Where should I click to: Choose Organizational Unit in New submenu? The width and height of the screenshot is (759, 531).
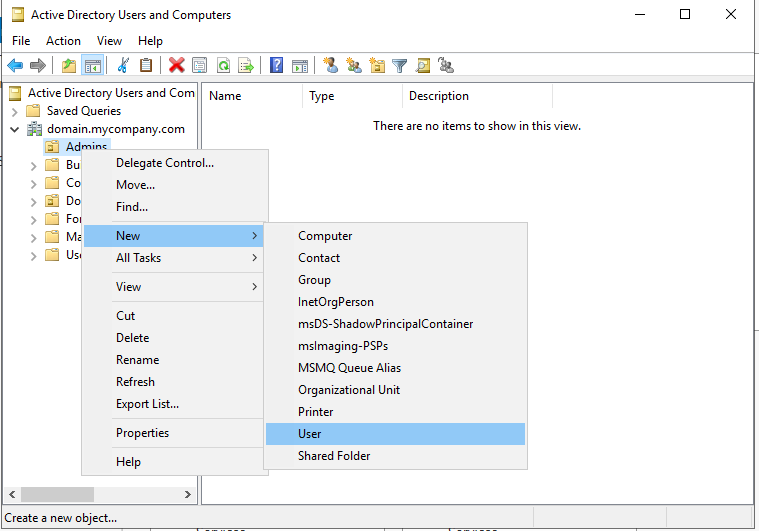click(349, 390)
